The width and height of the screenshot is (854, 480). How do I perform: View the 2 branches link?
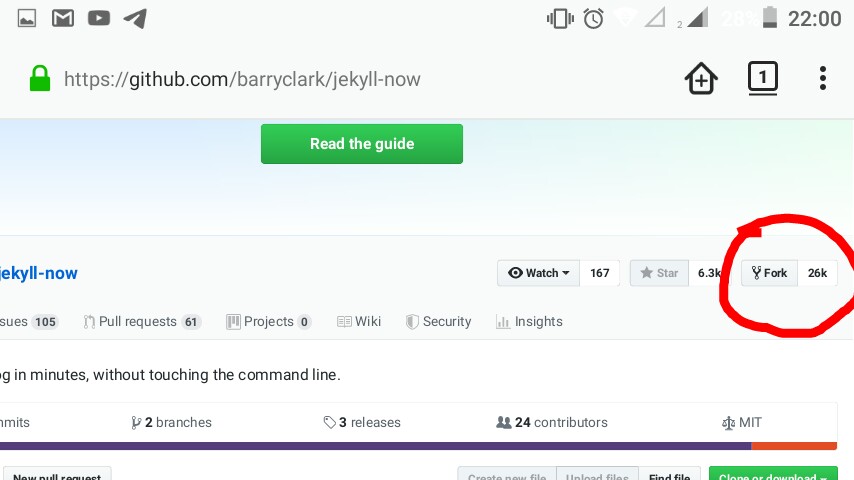point(171,422)
